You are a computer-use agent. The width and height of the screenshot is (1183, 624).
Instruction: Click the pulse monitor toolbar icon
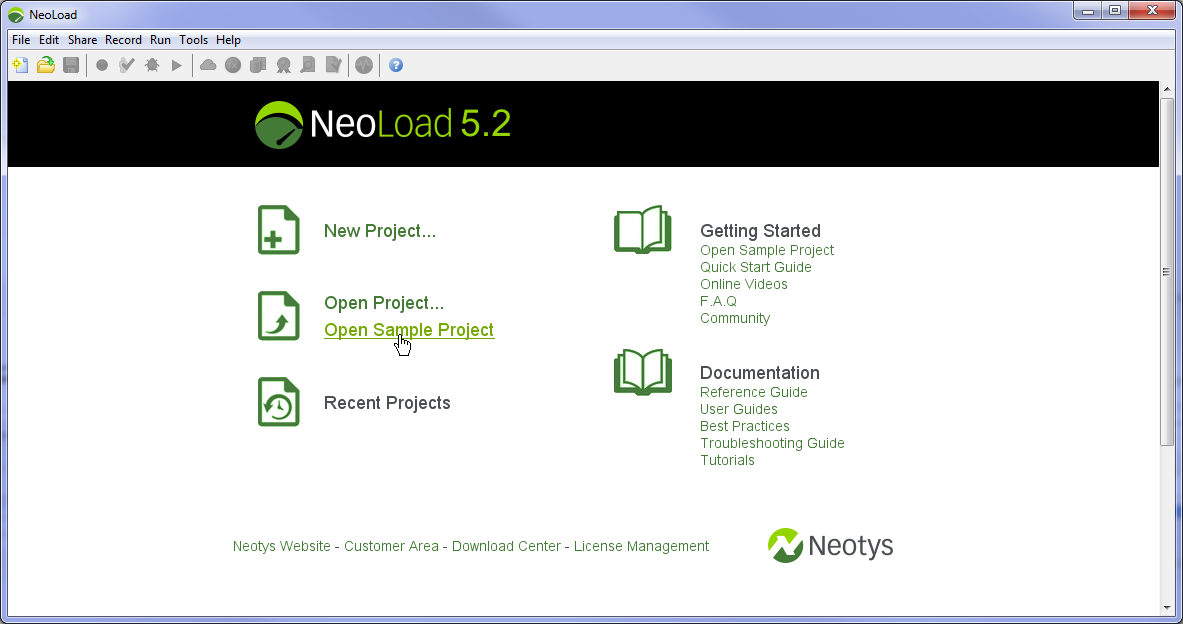(364, 66)
